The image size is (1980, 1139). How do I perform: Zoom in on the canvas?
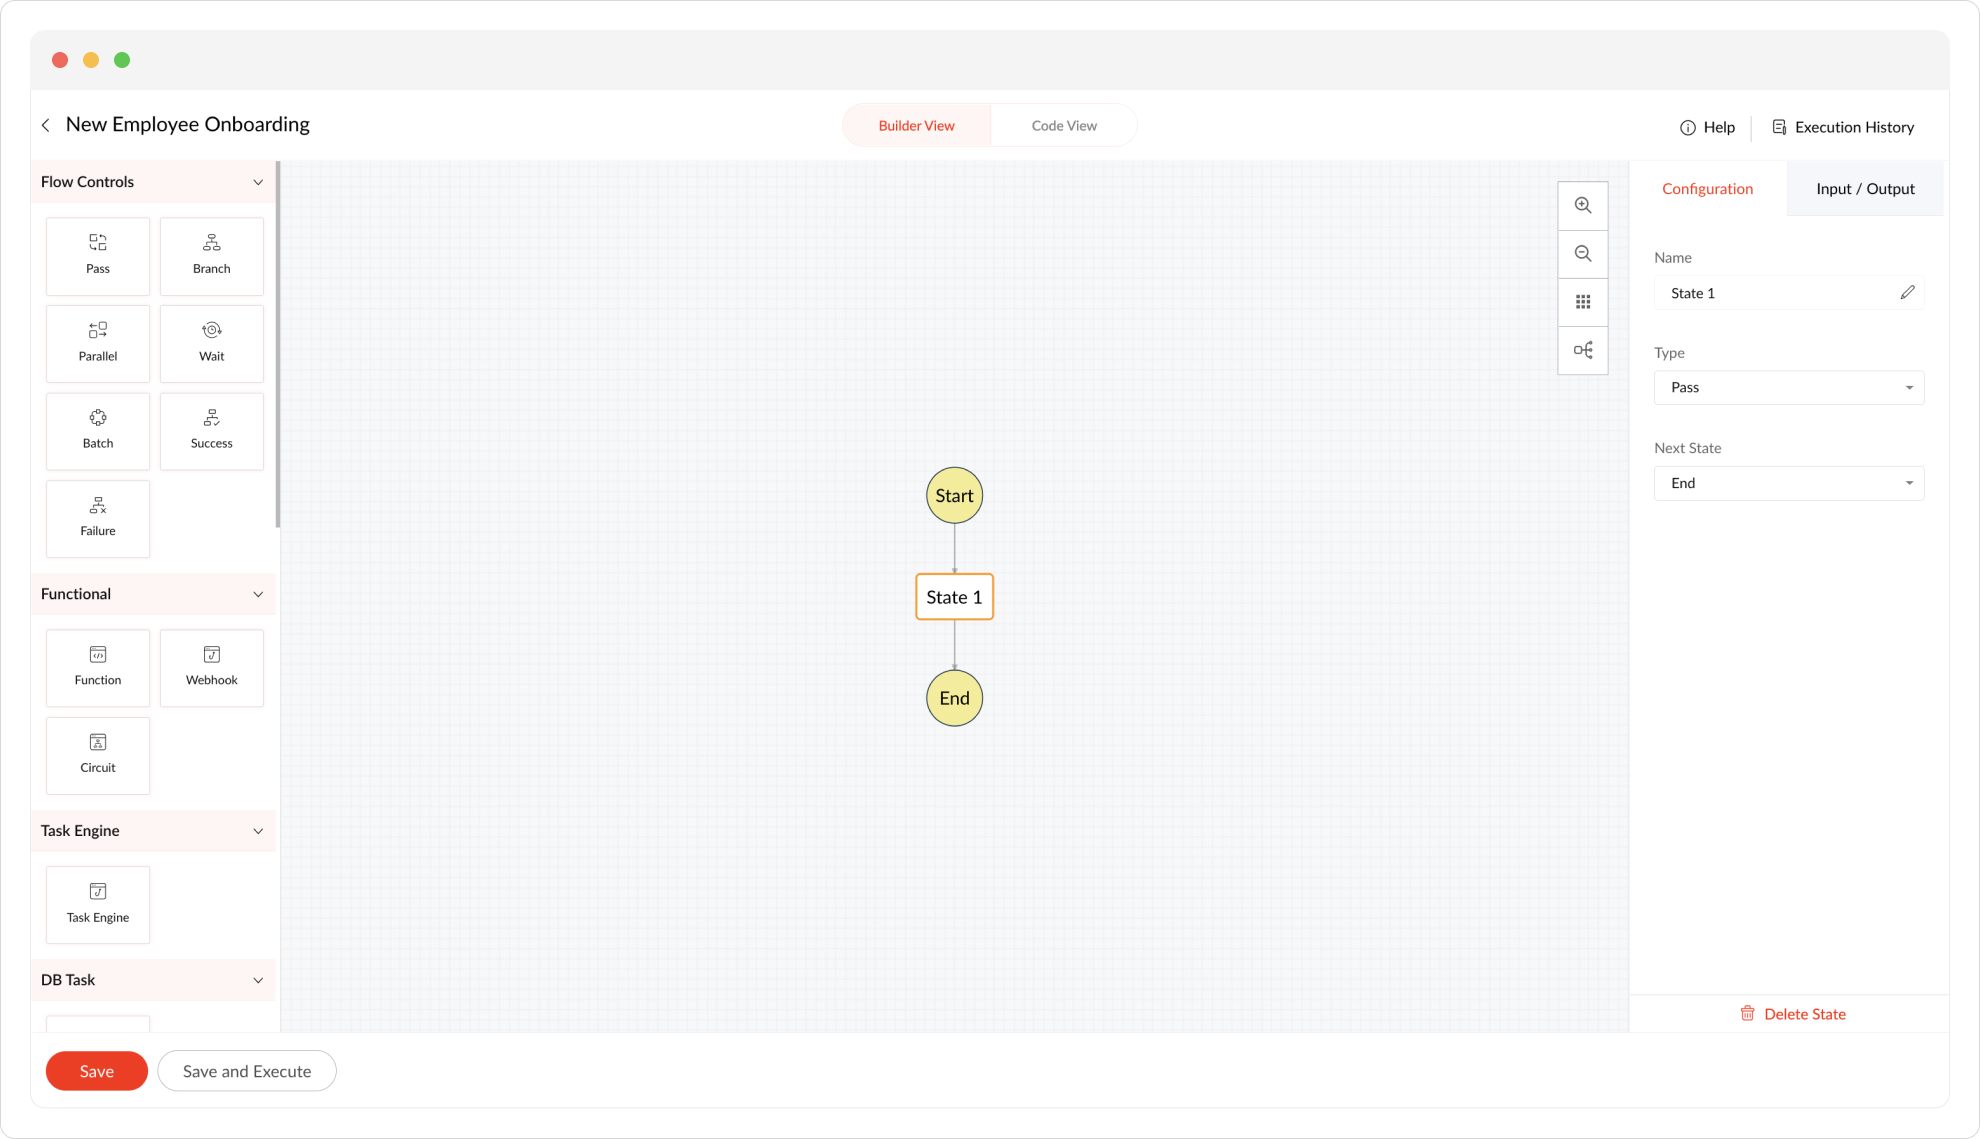click(1582, 206)
